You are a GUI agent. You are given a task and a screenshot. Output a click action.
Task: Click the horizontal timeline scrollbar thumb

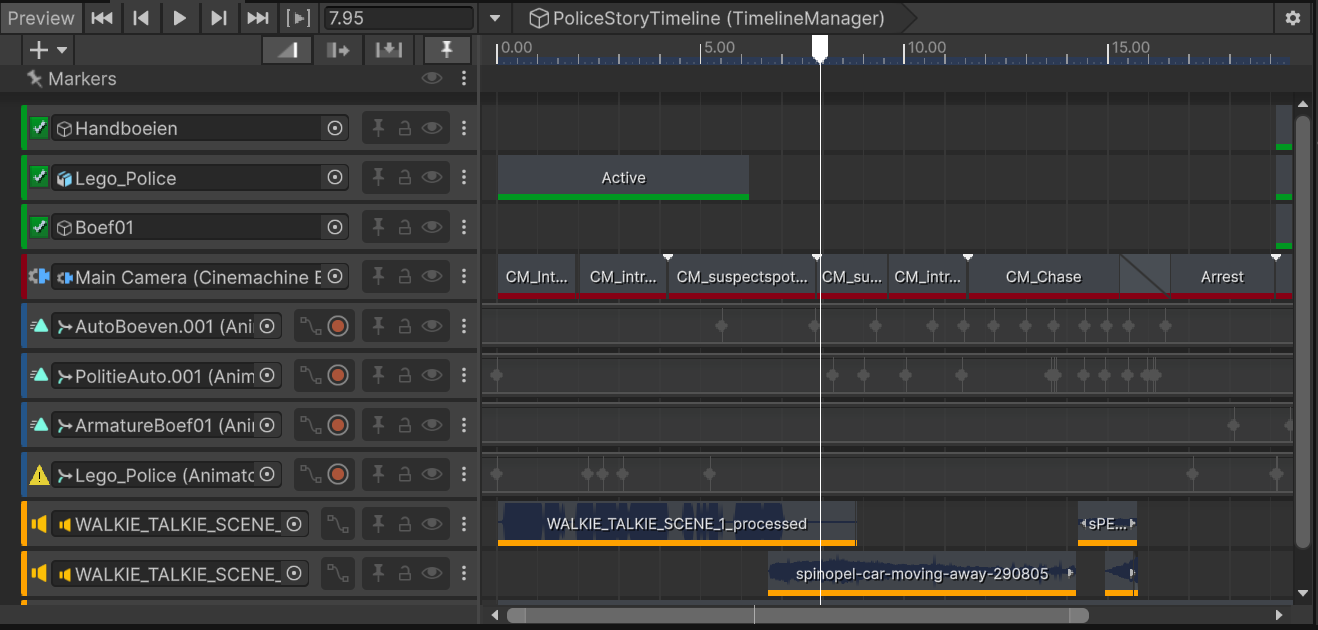pos(796,614)
